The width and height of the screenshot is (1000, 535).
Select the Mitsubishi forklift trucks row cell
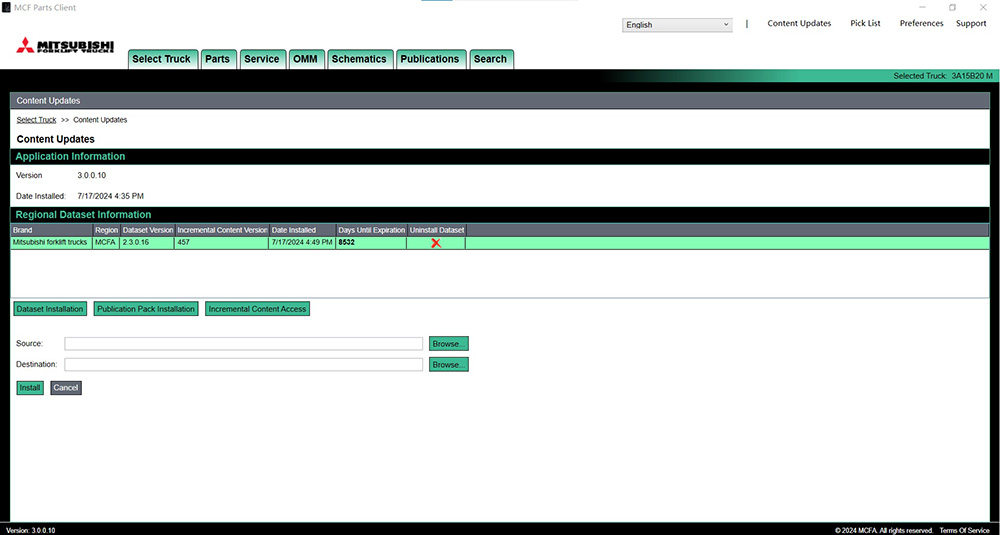pyautogui.click(x=50, y=242)
